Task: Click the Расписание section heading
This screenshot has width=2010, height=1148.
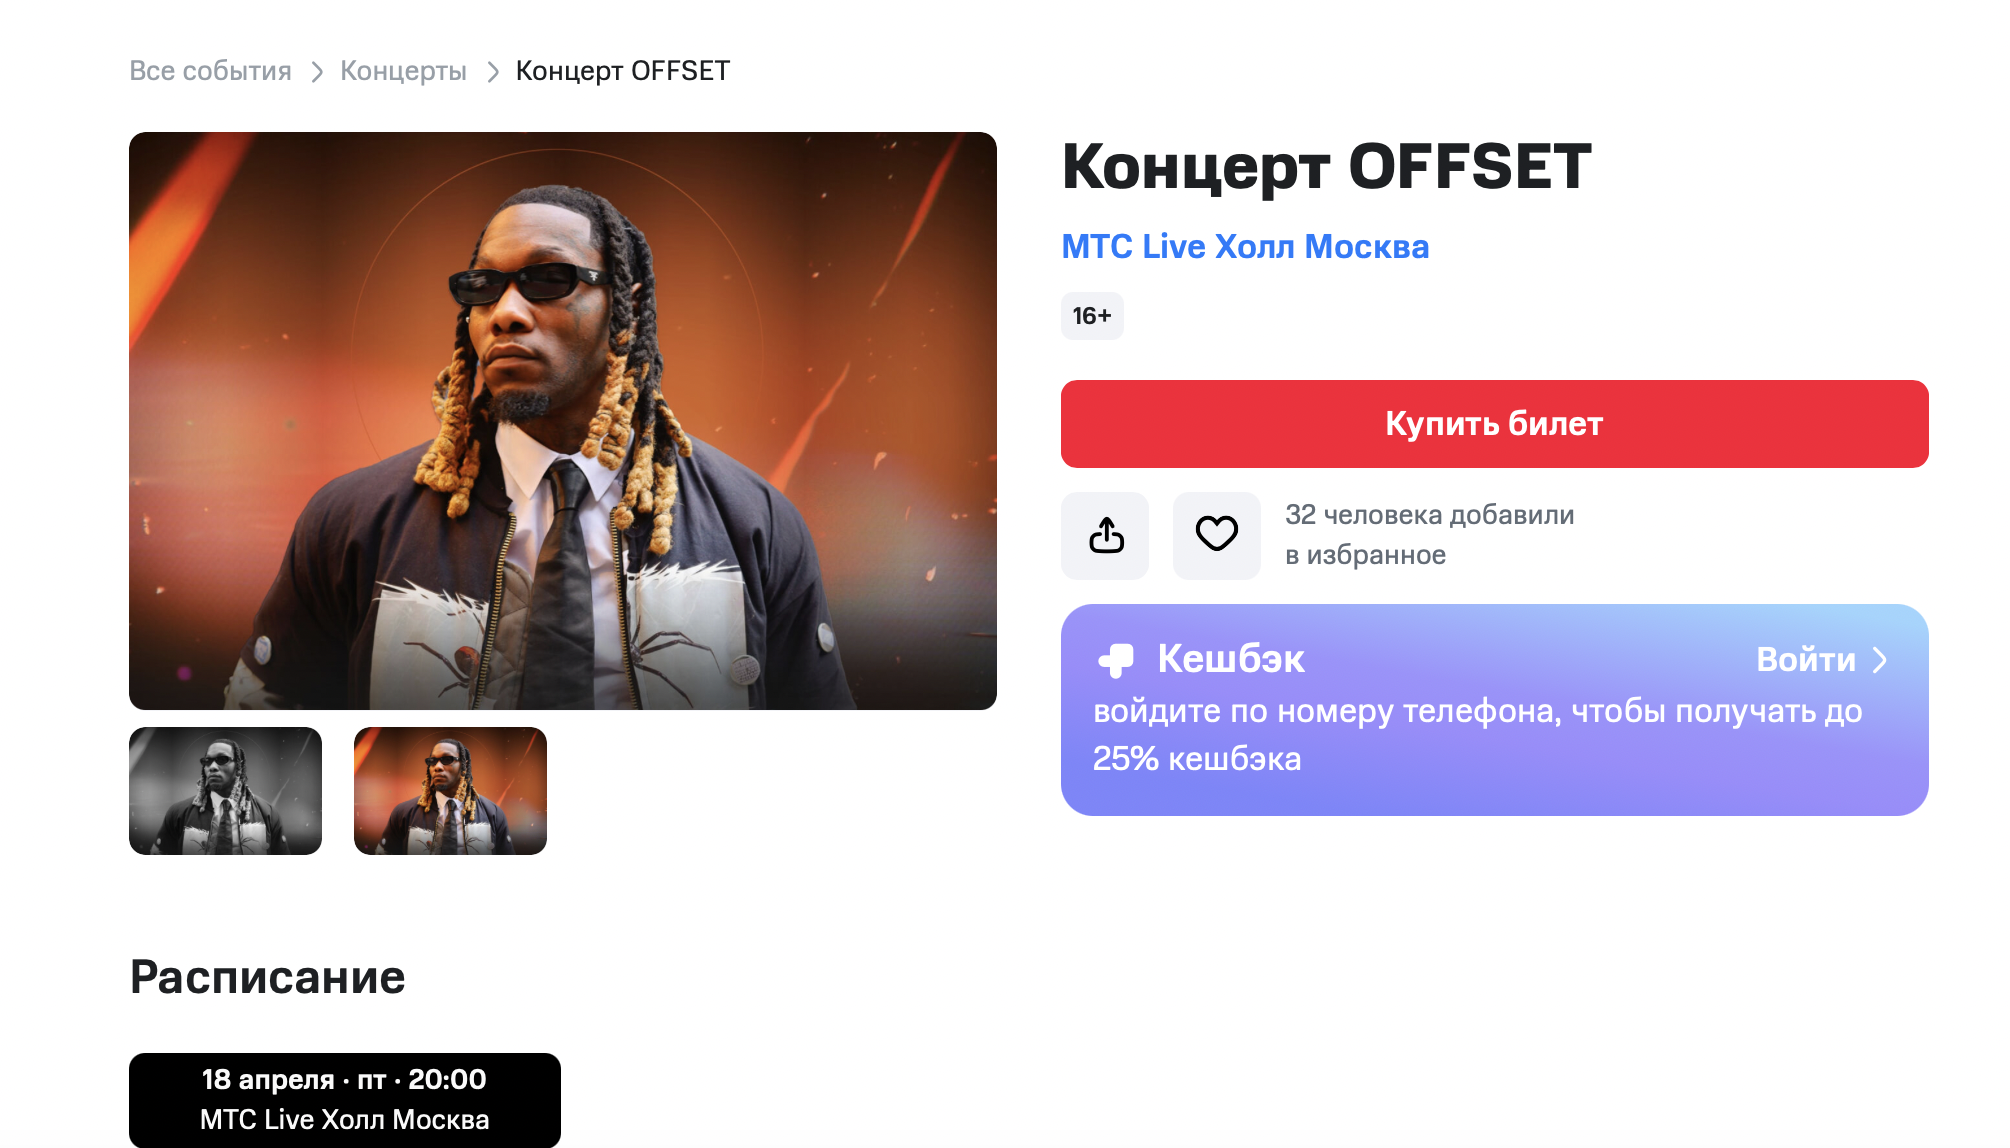Action: tap(267, 977)
